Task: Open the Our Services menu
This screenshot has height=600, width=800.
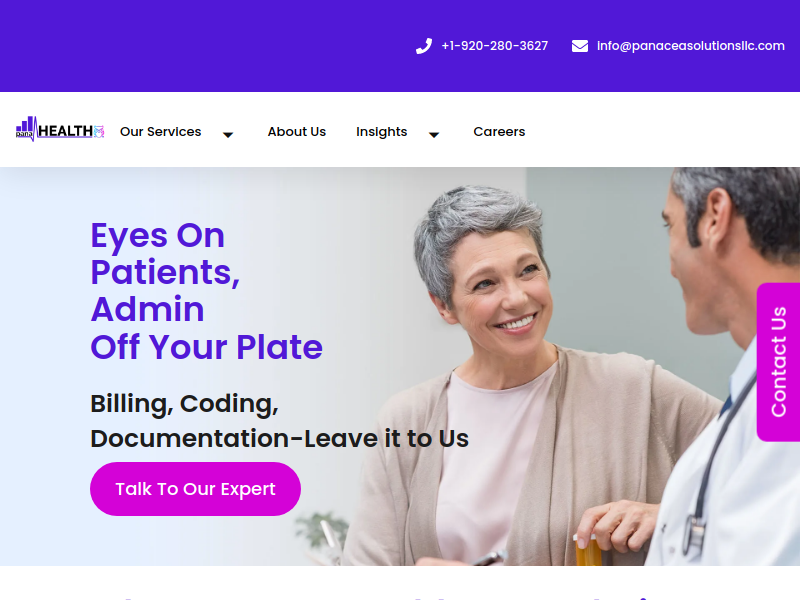Action: [x=160, y=132]
